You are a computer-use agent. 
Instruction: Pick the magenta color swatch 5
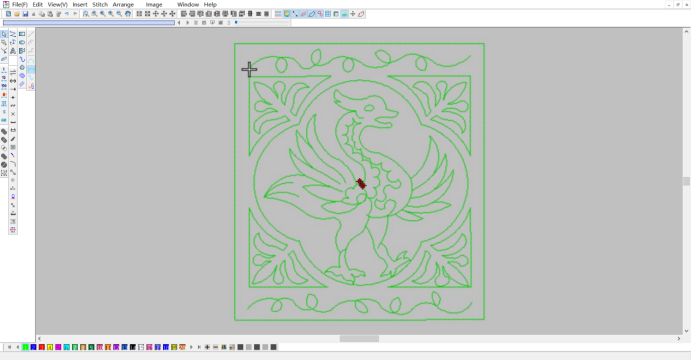(x=58, y=347)
